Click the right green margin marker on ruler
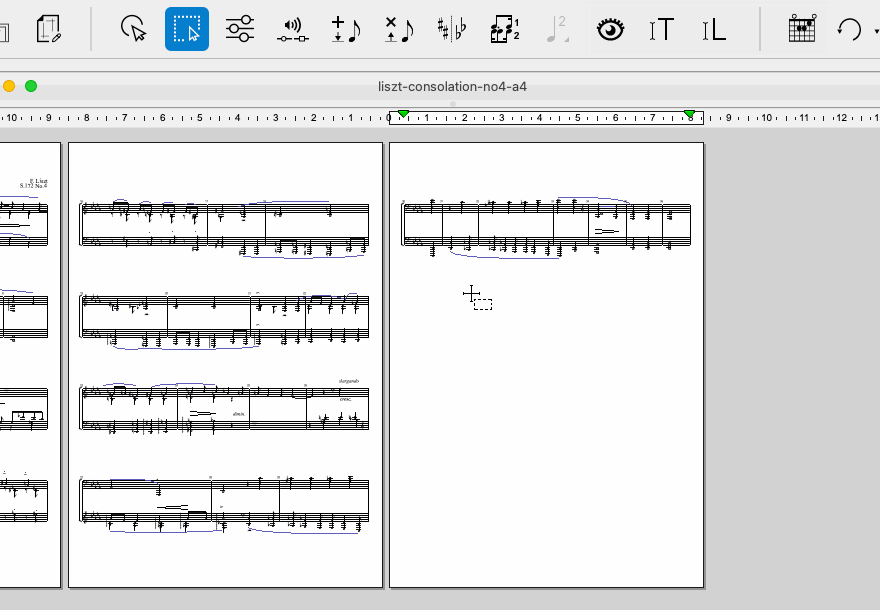This screenshot has width=880, height=610. coord(690,114)
